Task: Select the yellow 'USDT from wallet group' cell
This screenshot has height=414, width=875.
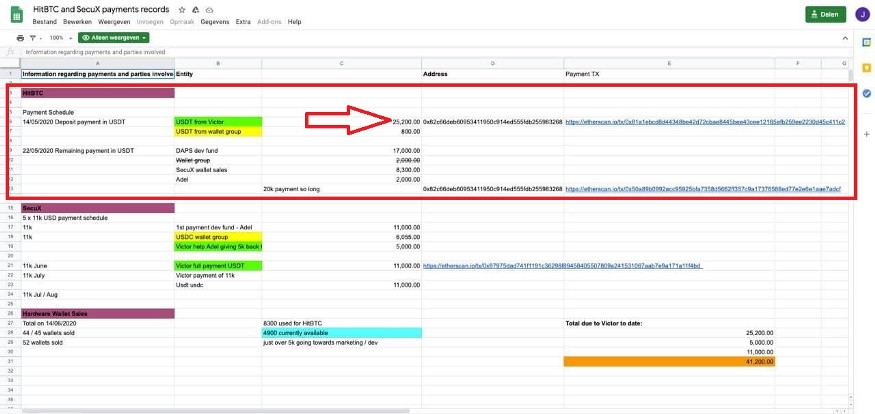Action: coord(218,132)
